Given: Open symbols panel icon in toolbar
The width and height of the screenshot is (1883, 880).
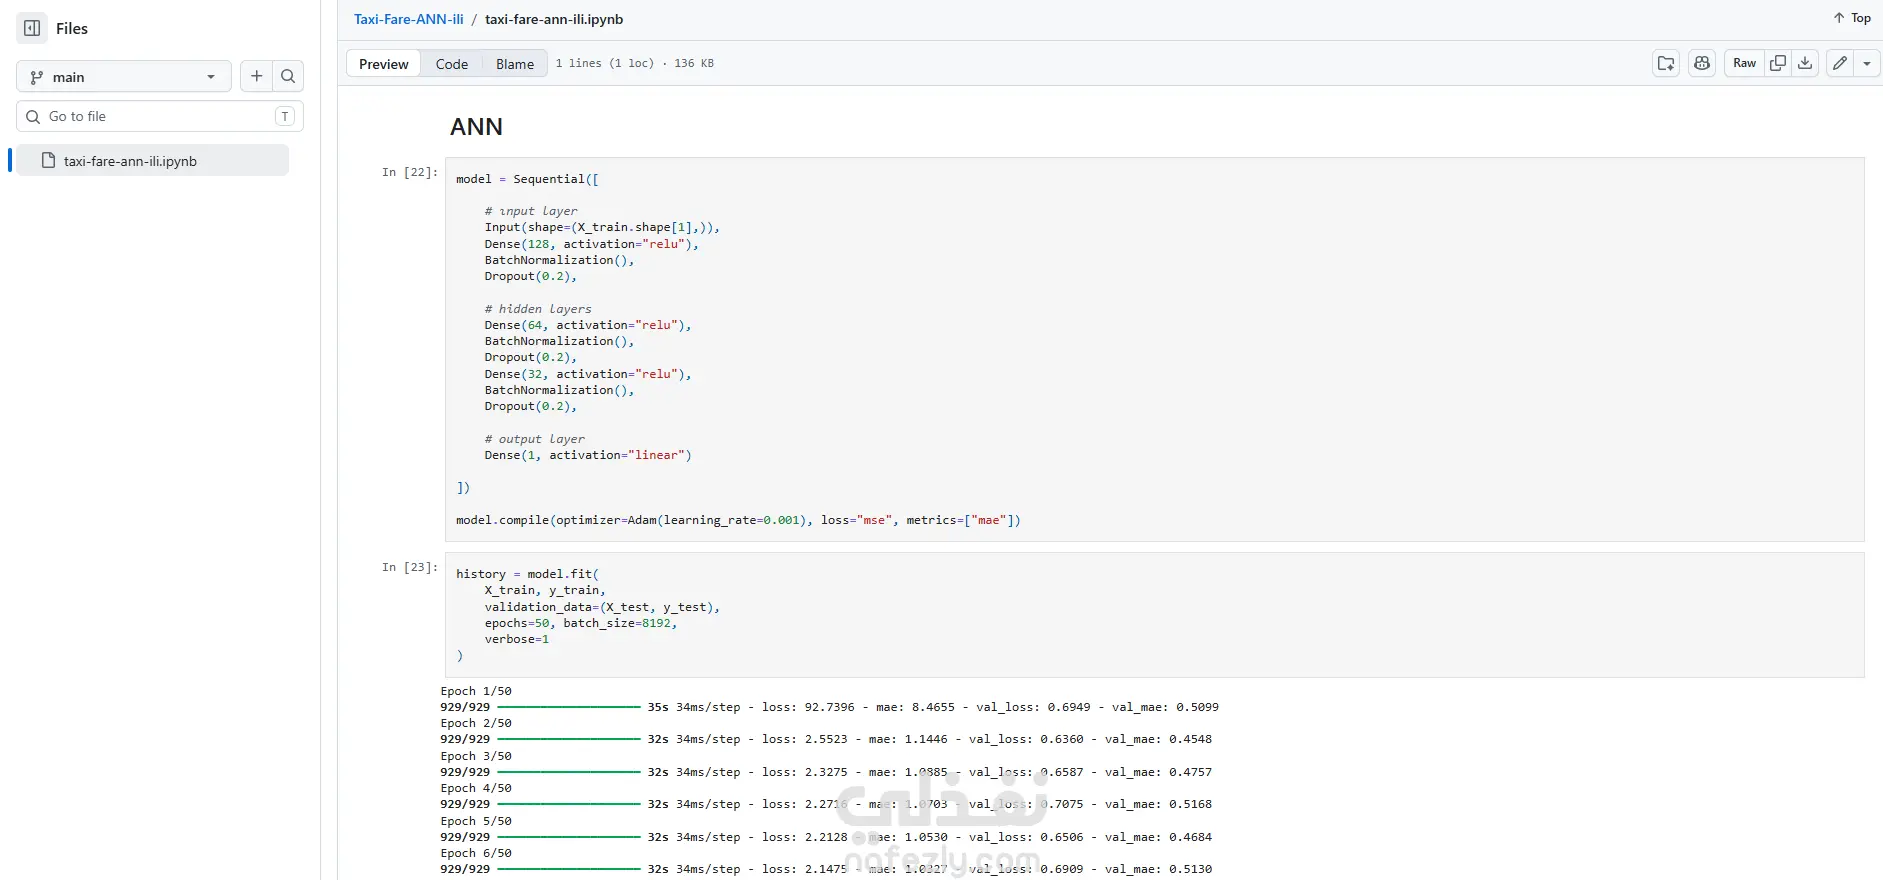Looking at the screenshot, I should [1666, 63].
